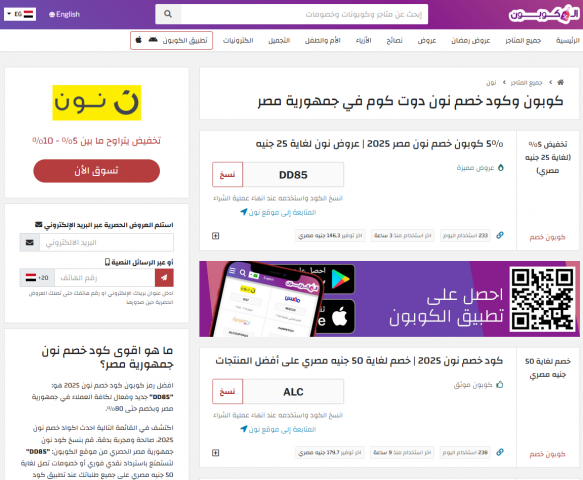Click the Noon store logo

coord(97,103)
